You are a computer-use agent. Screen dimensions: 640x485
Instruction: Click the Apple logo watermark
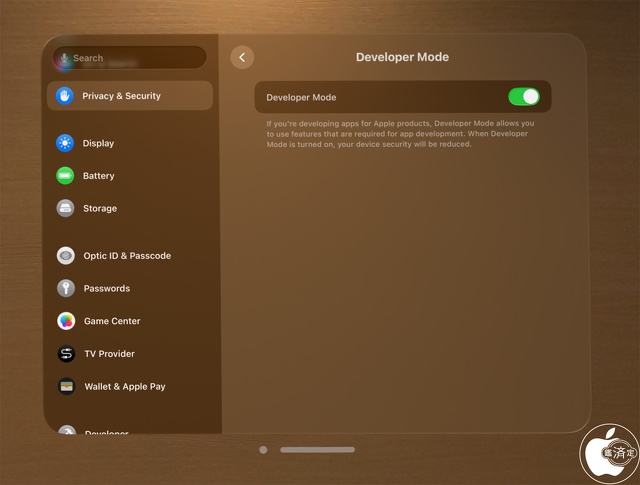(610, 451)
